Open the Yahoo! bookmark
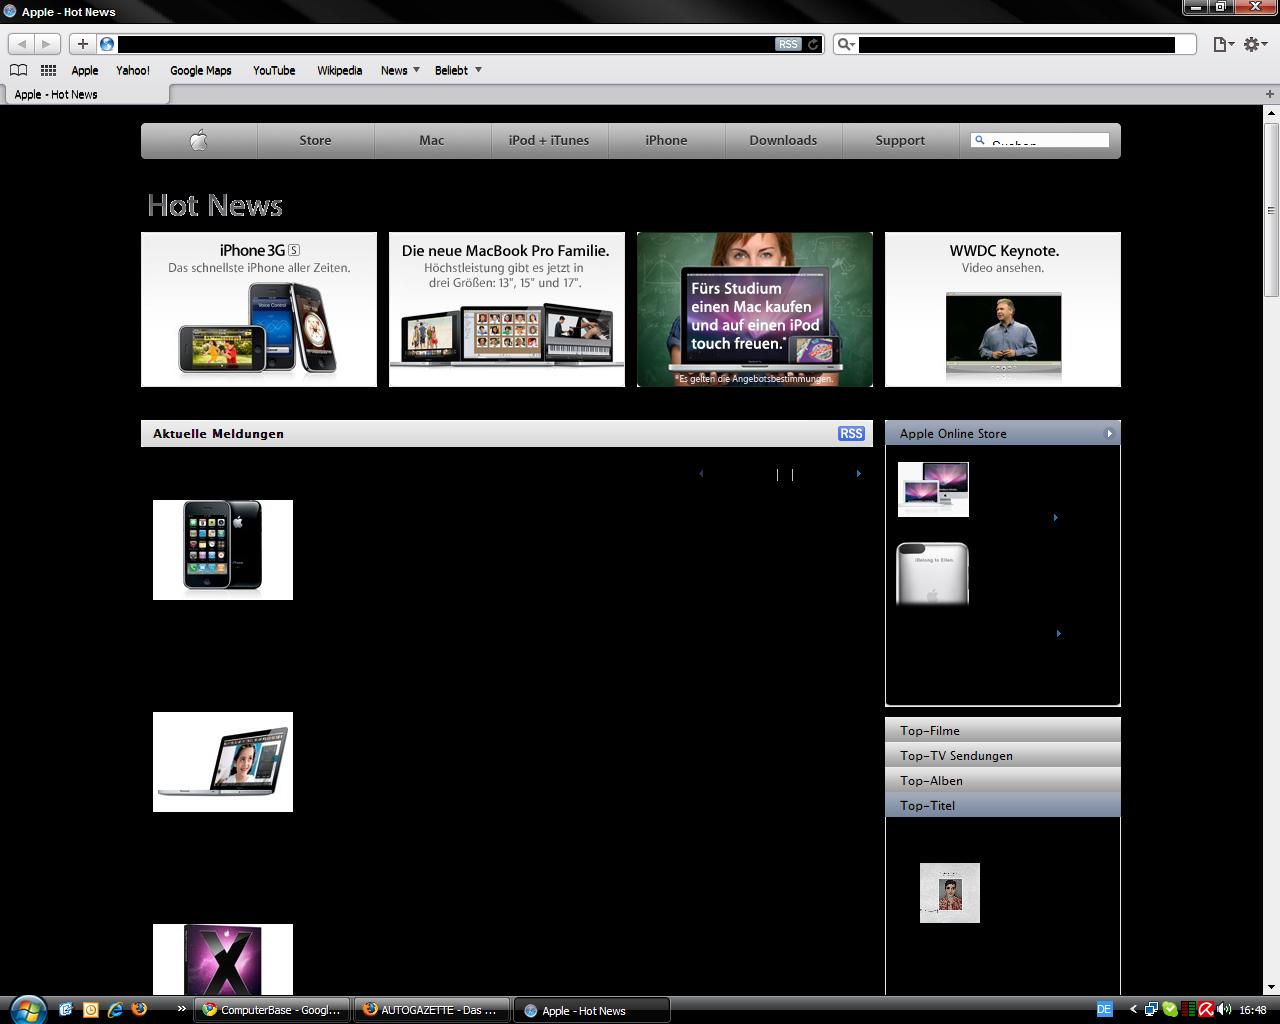 tap(133, 70)
